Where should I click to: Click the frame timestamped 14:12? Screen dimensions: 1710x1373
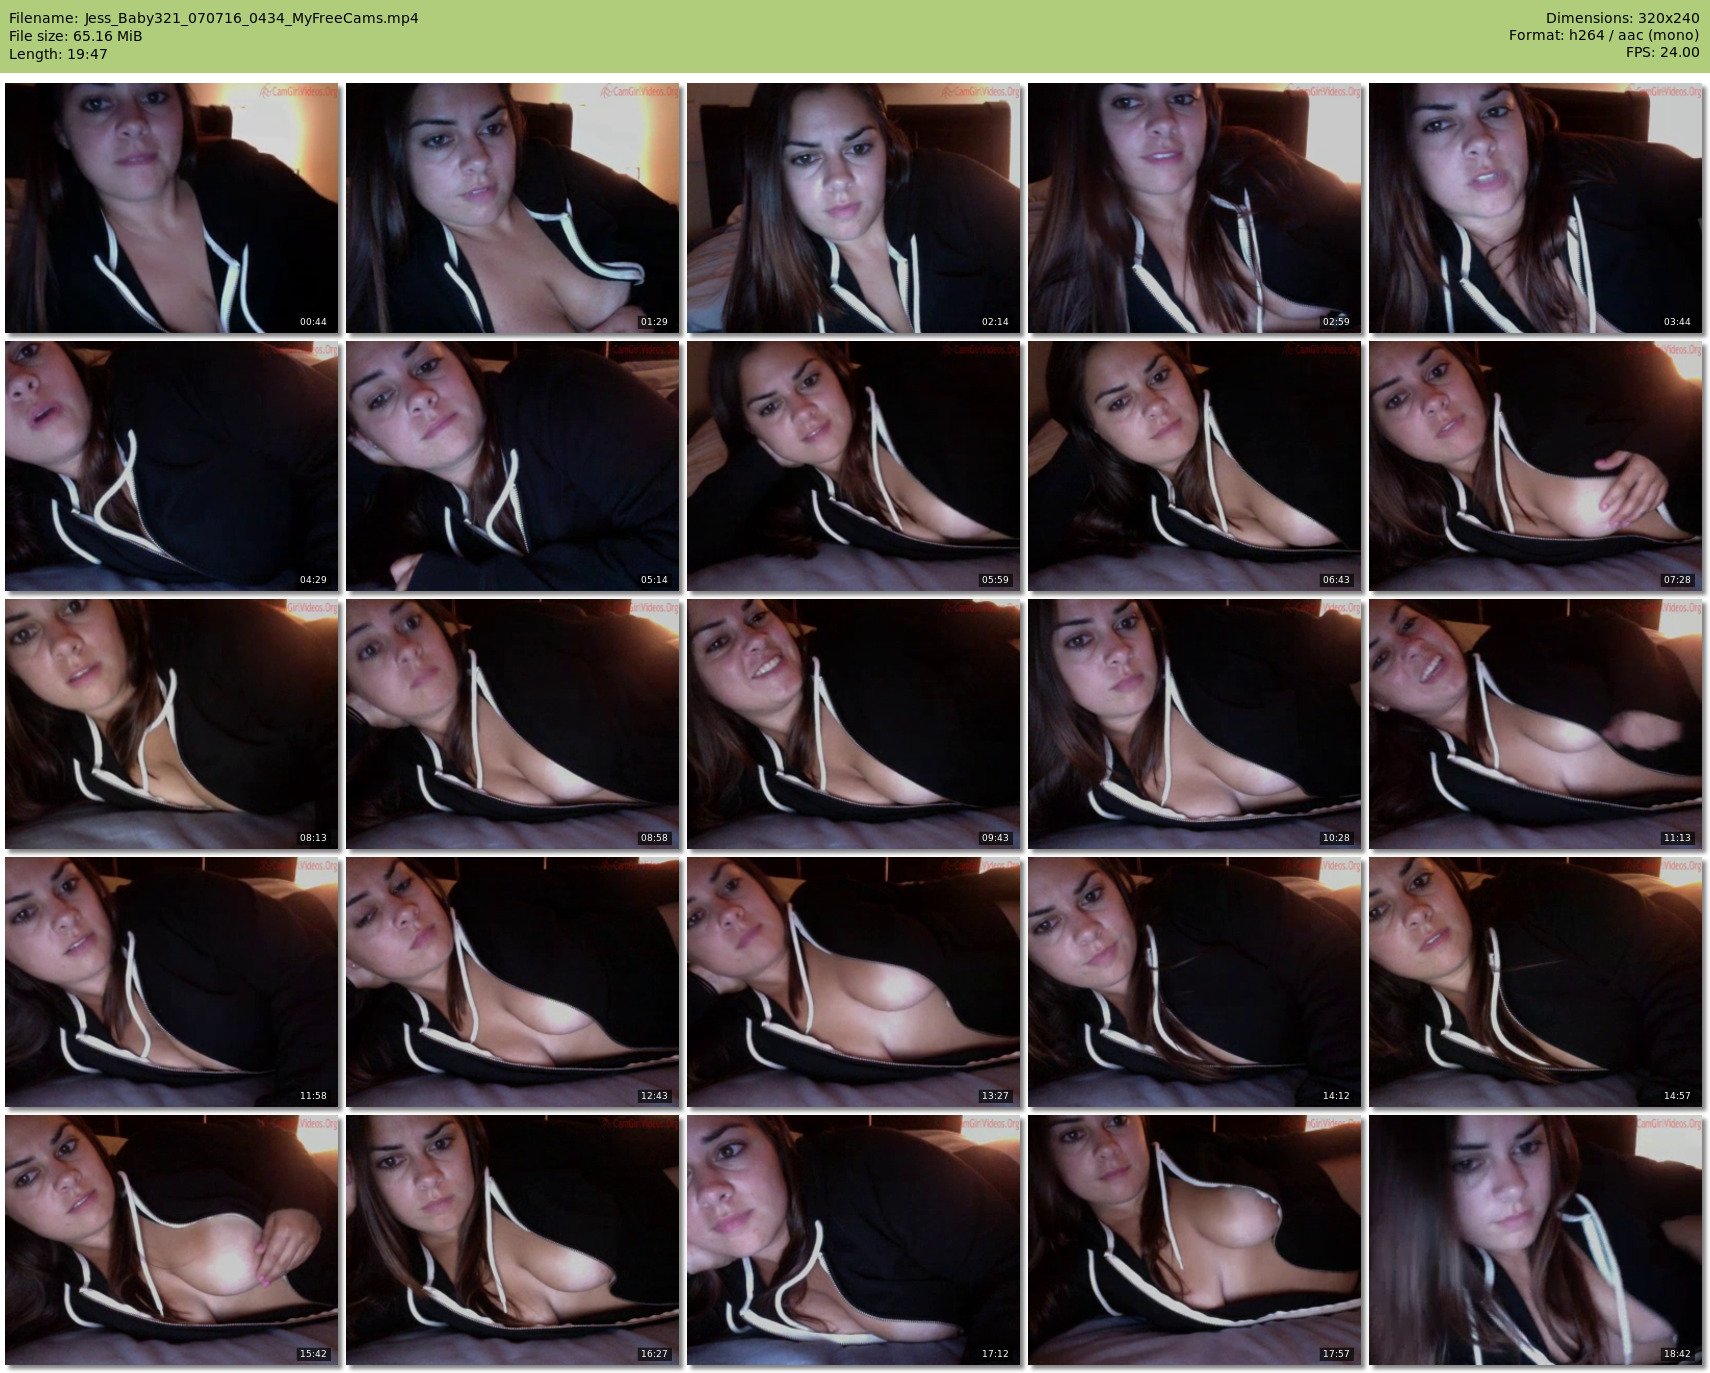1195,982
